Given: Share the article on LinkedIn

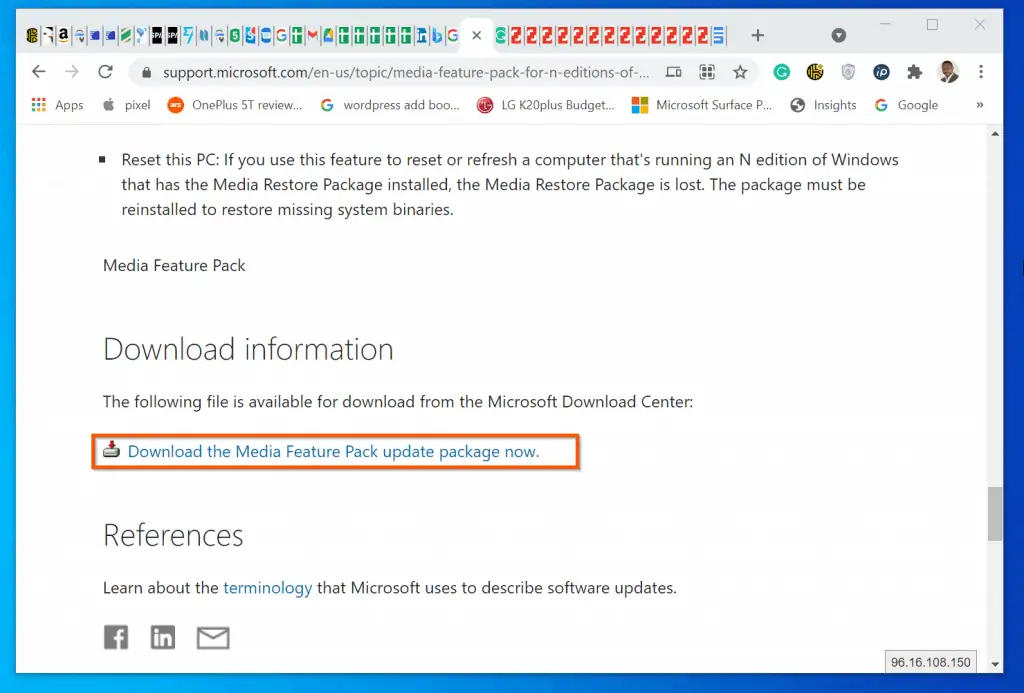Looking at the screenshot, I should coord(163,637).
